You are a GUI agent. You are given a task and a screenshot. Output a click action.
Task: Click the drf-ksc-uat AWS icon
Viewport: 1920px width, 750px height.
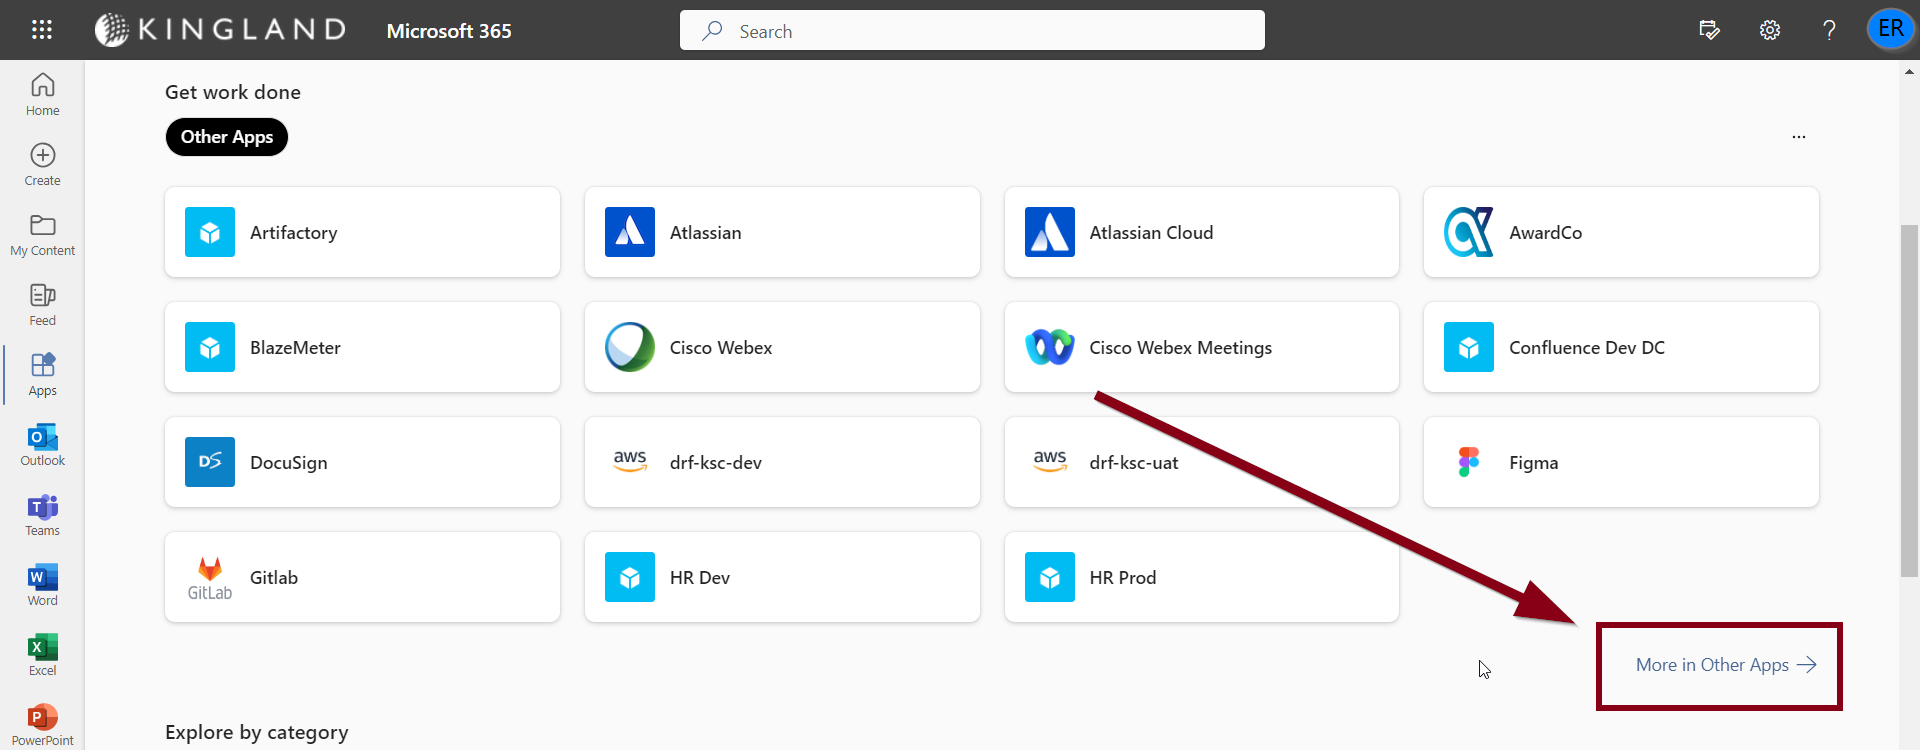pos(1050,462)
